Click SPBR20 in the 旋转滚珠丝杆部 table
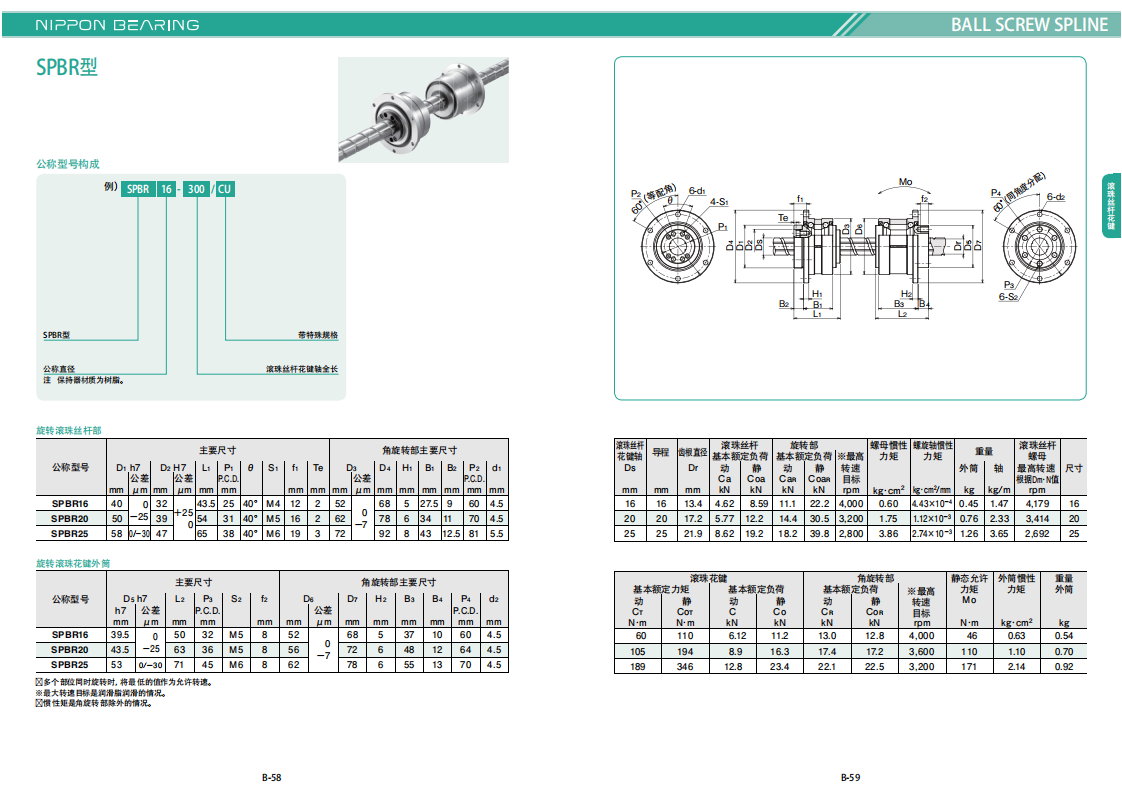This screenshot has width=1122, height=793. click(70, 519)
